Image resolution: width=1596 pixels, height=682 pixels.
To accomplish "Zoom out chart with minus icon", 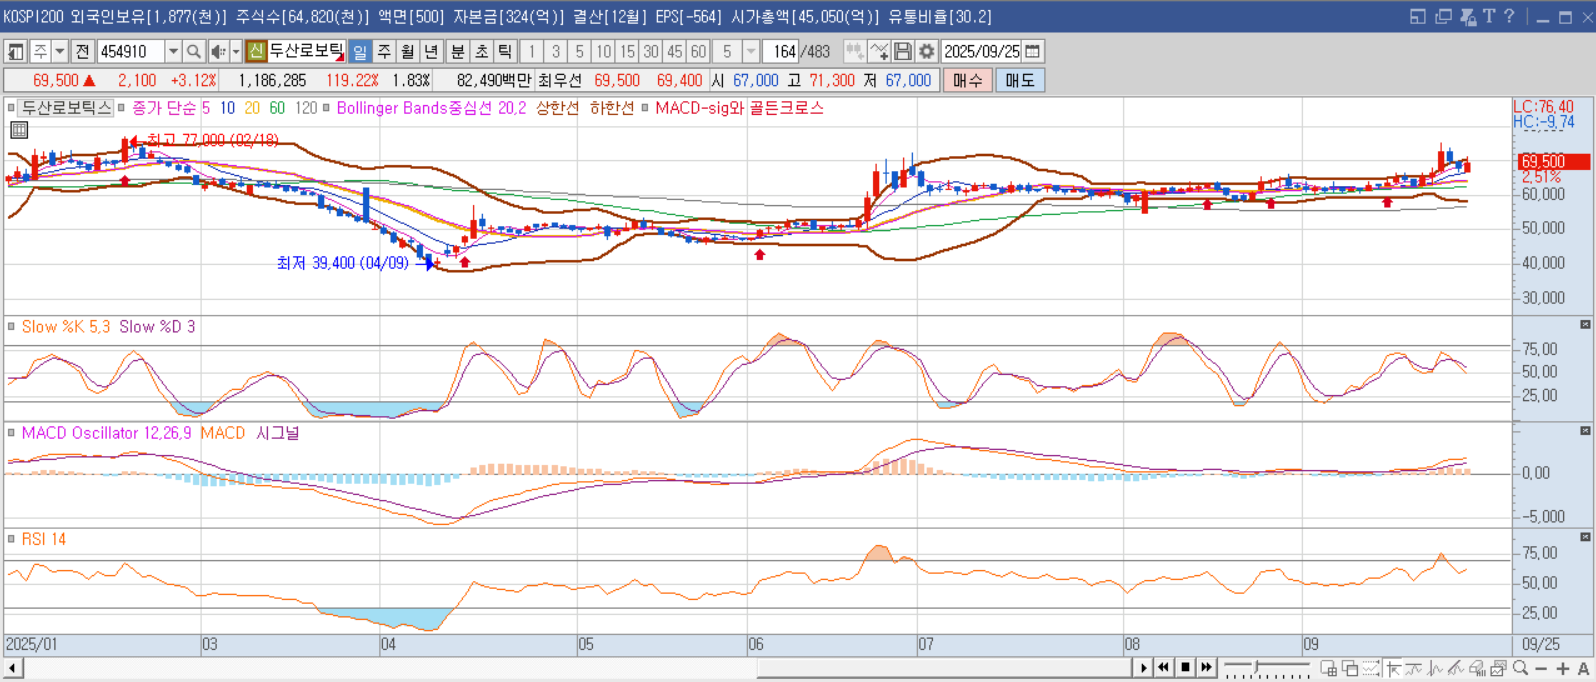I will 1541,668.
